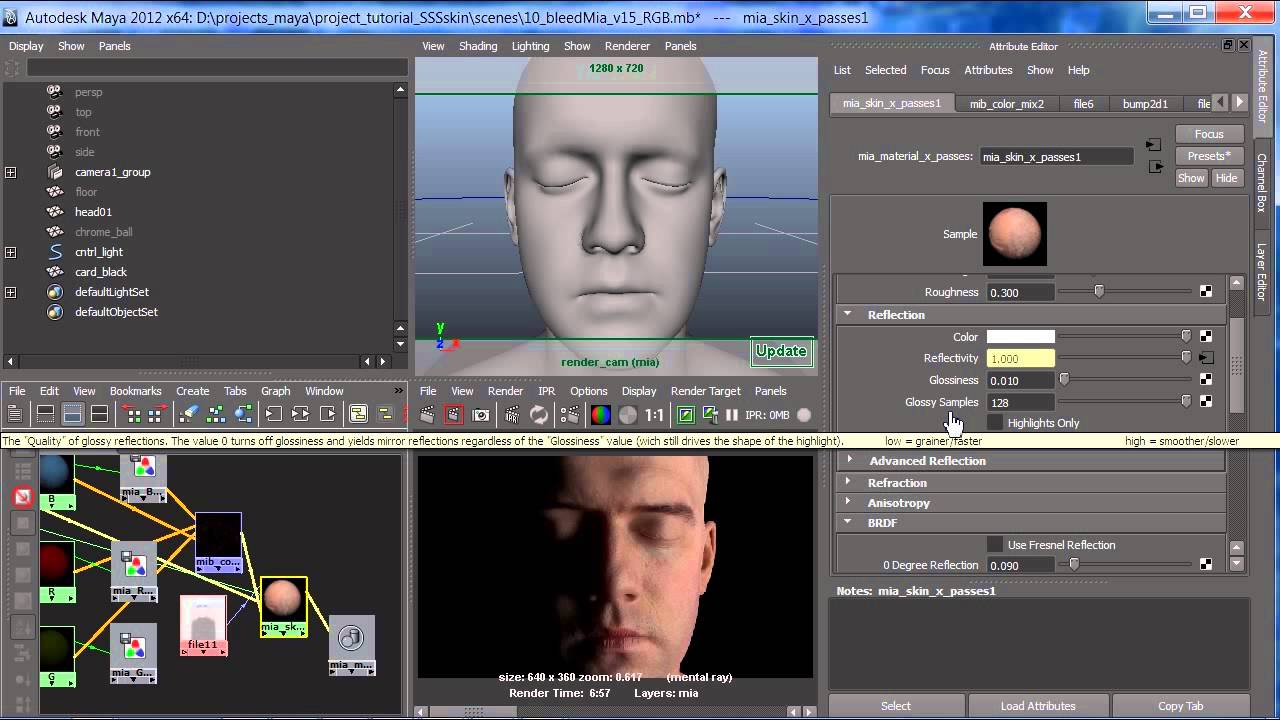Click the 1:1 real size icon
The width and height of the screenshot is (1280, 720).
pos(654,415)
